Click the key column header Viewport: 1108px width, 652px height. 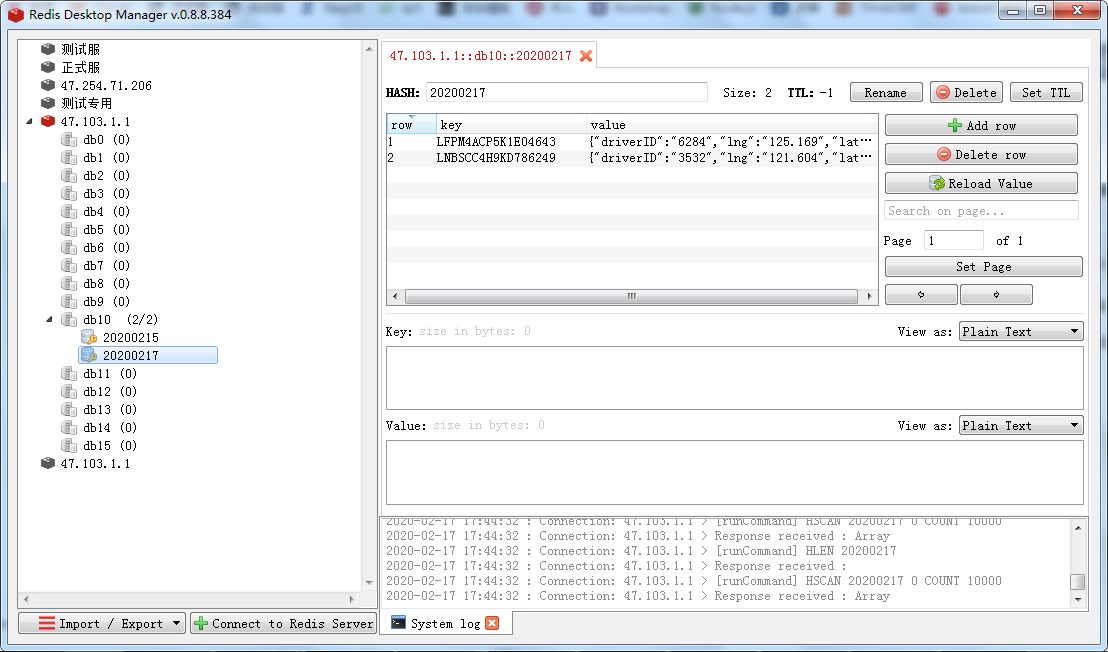click(x=511, y=124)
